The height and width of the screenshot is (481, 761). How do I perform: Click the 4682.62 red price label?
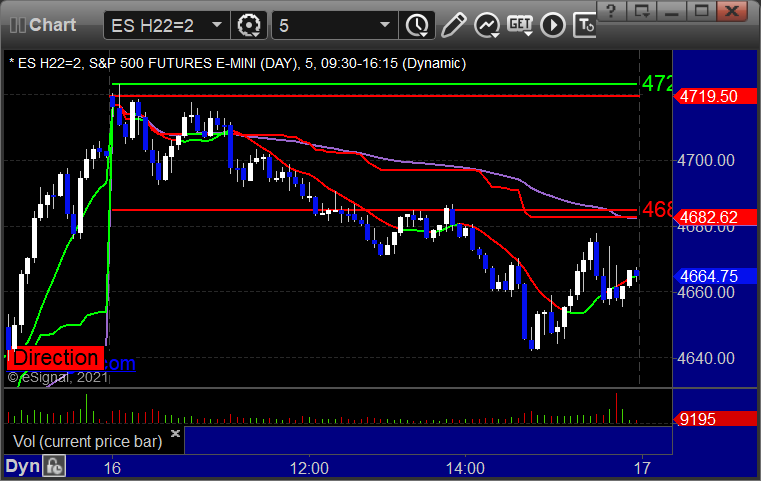tap(715, 217)
